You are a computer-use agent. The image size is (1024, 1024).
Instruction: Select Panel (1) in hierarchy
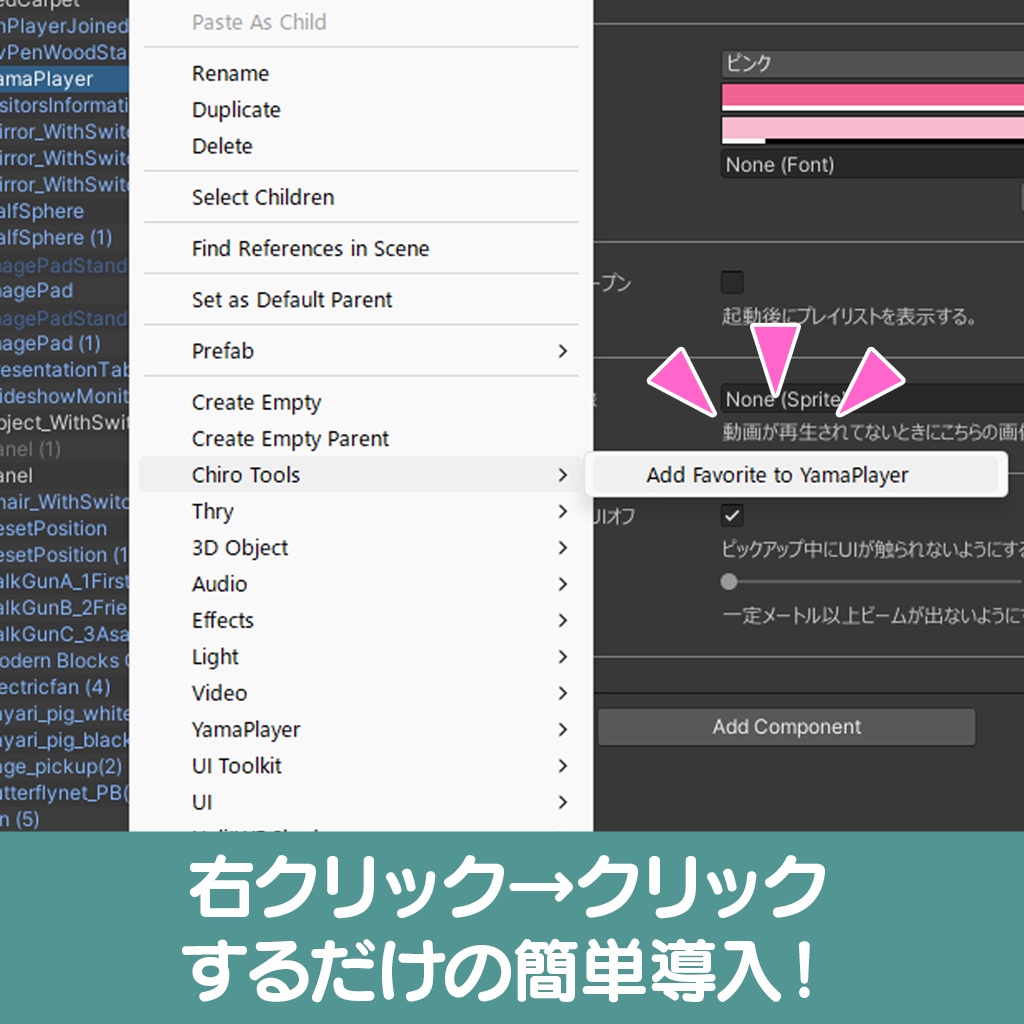pos(64,449)
